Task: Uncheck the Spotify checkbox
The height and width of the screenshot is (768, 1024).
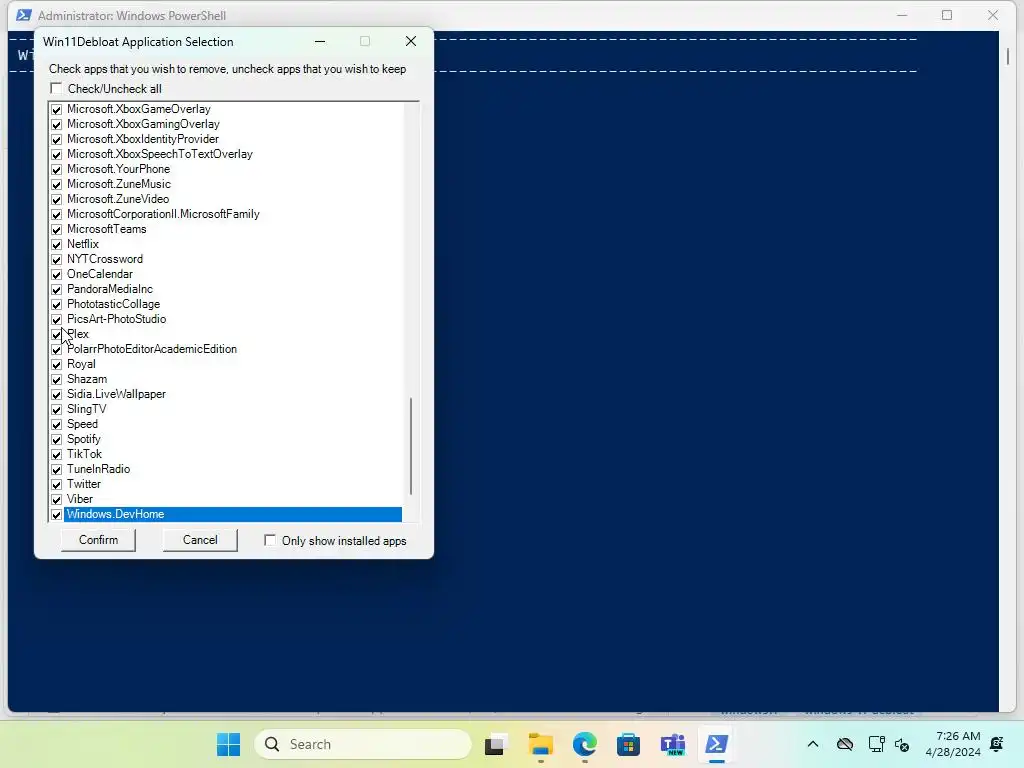Action: [x=57, y=440]
